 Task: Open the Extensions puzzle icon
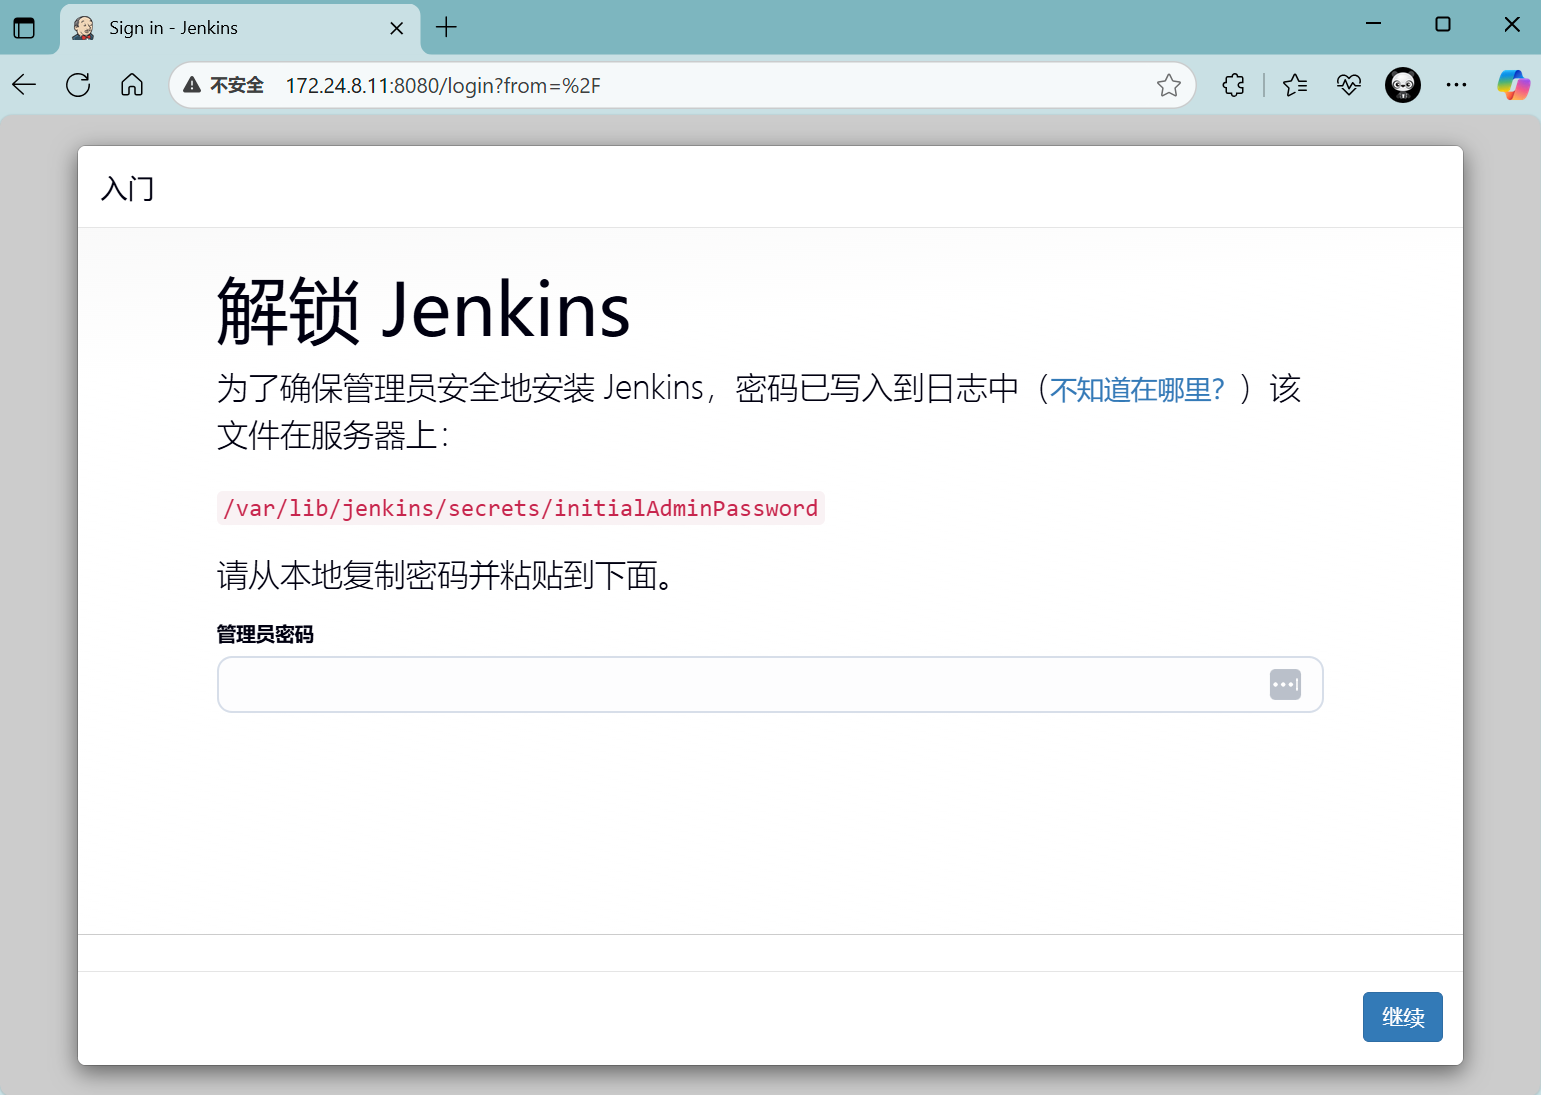[1233, 86]
